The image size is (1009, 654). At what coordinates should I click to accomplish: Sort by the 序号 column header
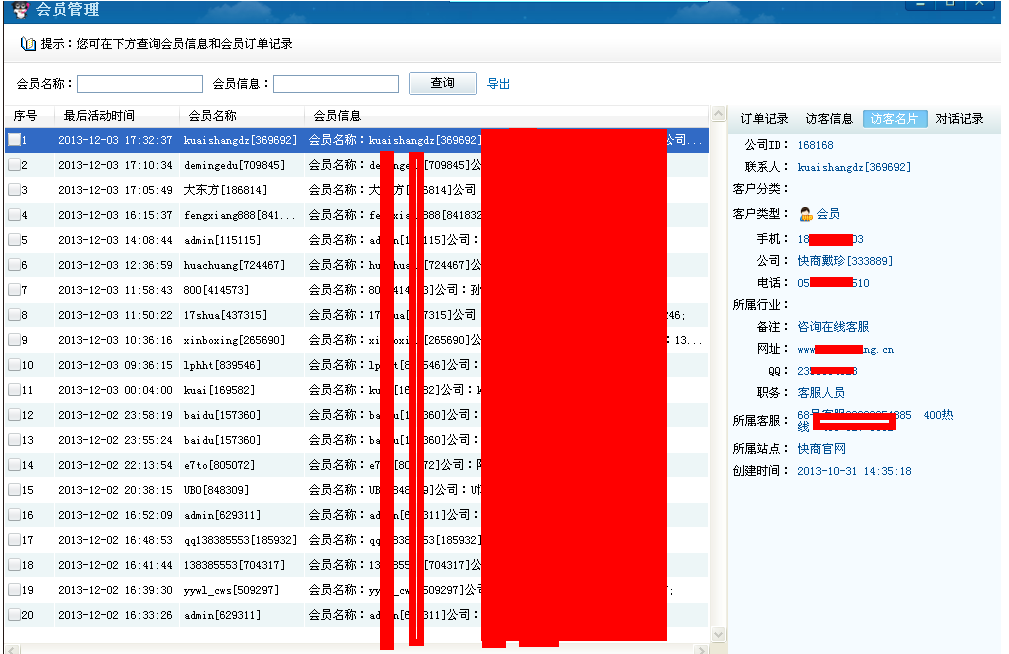[x=25, y=116]
